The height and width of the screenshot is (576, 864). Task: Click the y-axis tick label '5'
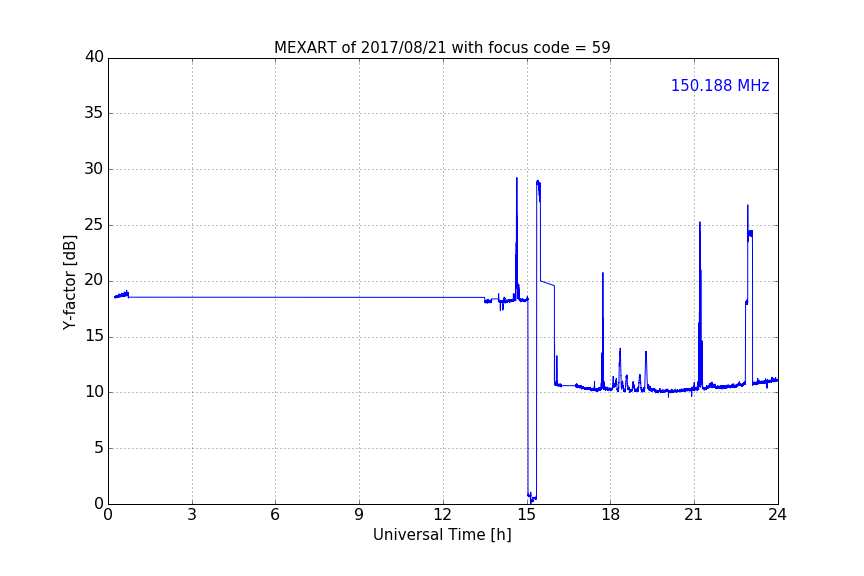click(99, 448)
